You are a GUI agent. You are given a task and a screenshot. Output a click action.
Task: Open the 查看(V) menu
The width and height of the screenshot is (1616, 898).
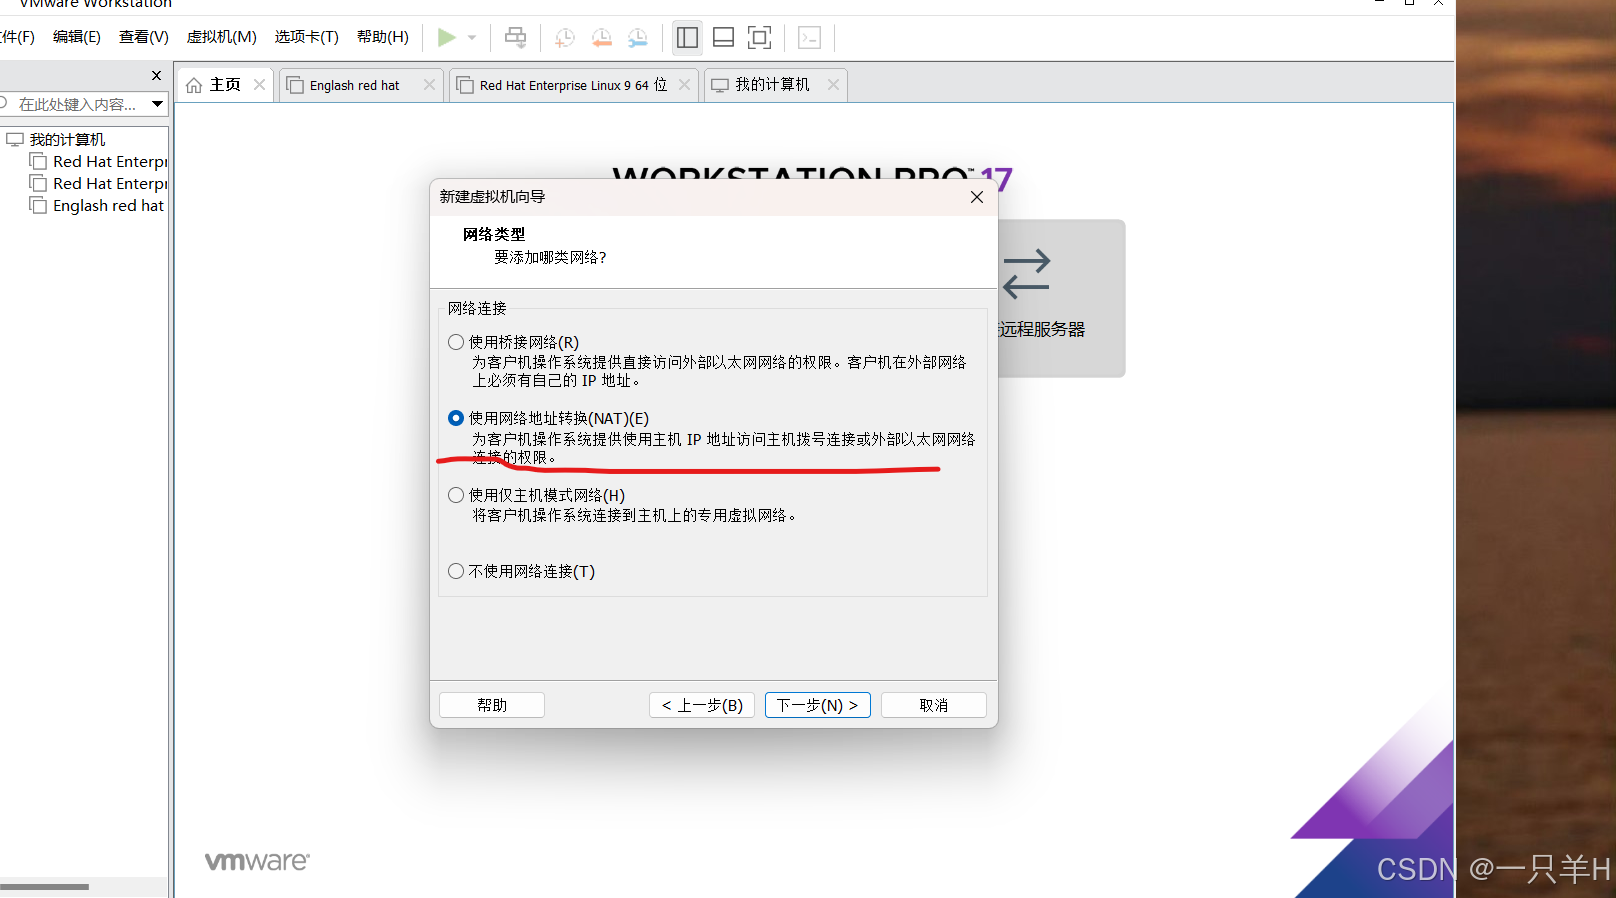[144, 37]
